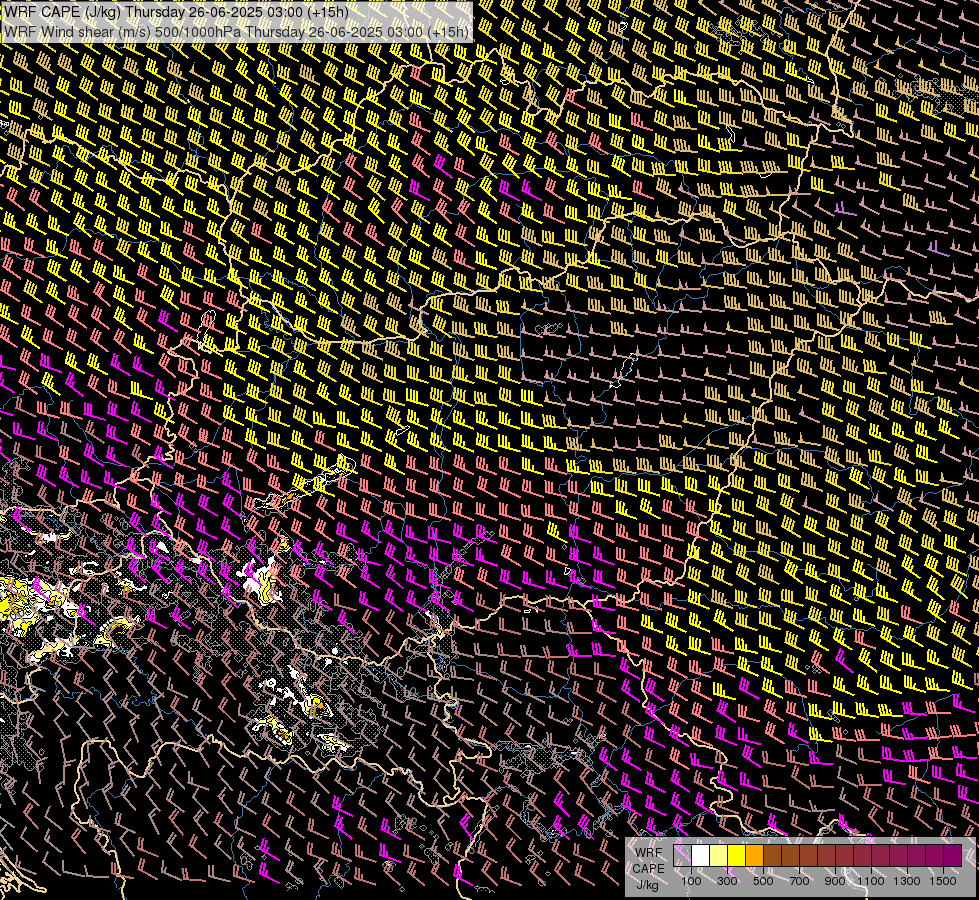Click the legend value 700
Screen dimensions: 979x900
[x=799, y=881]
